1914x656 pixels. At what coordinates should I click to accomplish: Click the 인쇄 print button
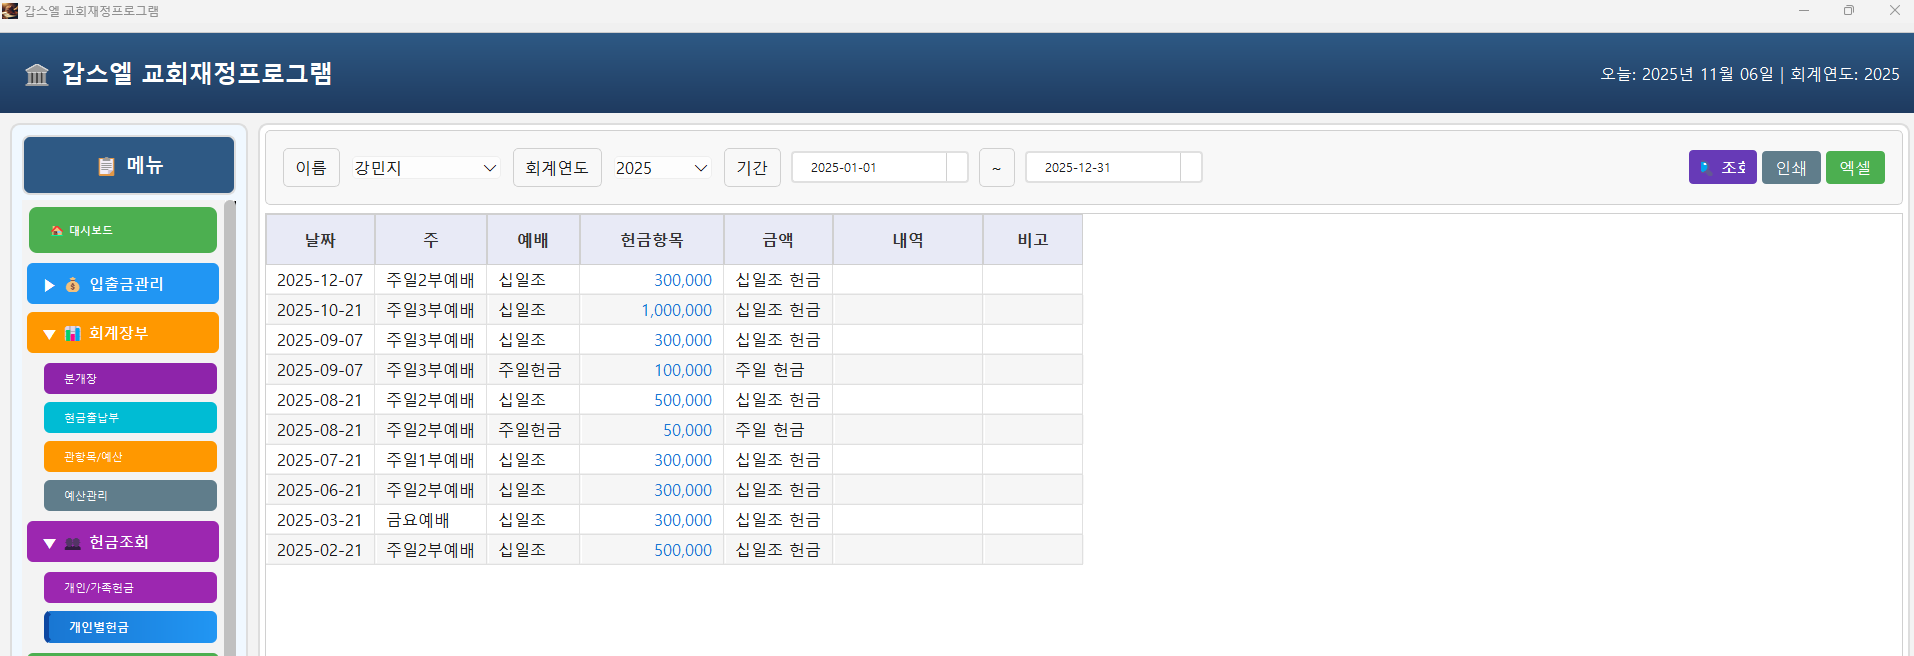(1791, 168)
